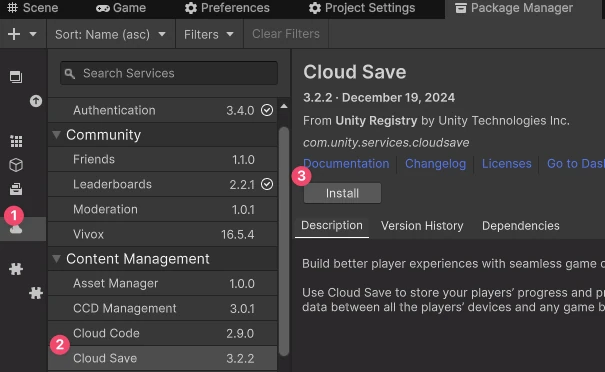Open the Sort: Name (asc) dropdown

click(110, 34)
